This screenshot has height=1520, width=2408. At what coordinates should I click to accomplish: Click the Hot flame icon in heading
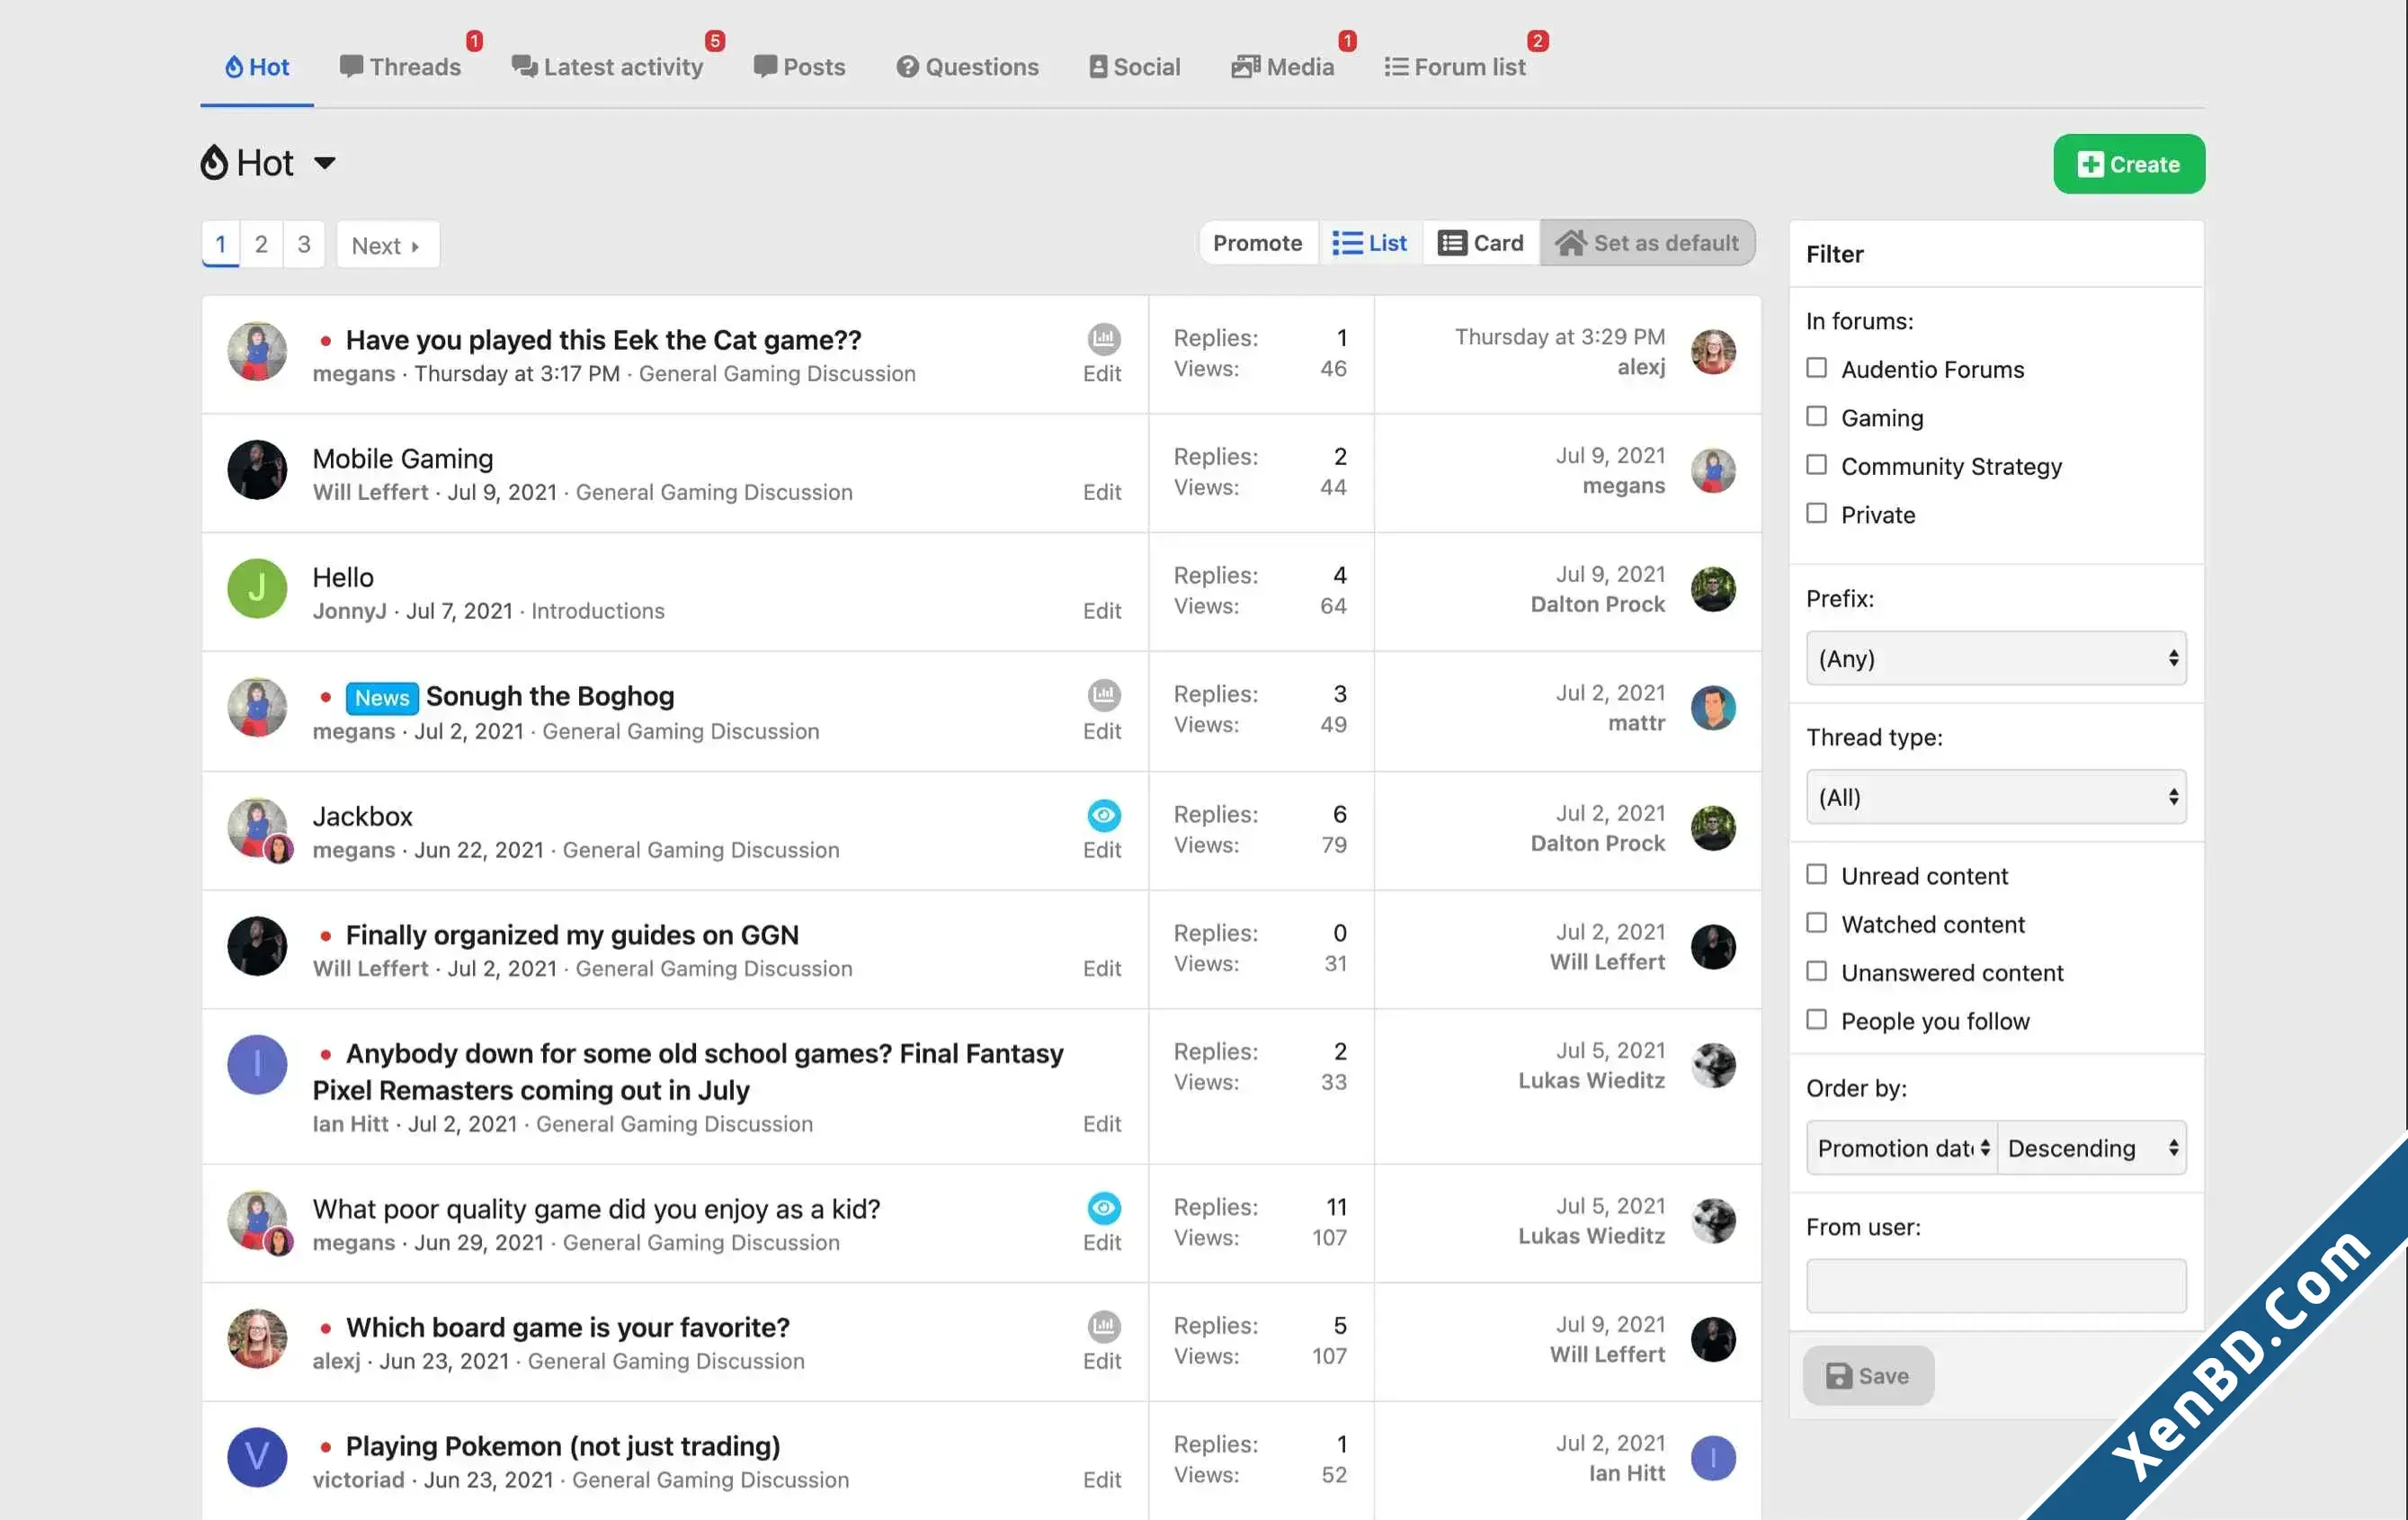[x=214, y=162]
